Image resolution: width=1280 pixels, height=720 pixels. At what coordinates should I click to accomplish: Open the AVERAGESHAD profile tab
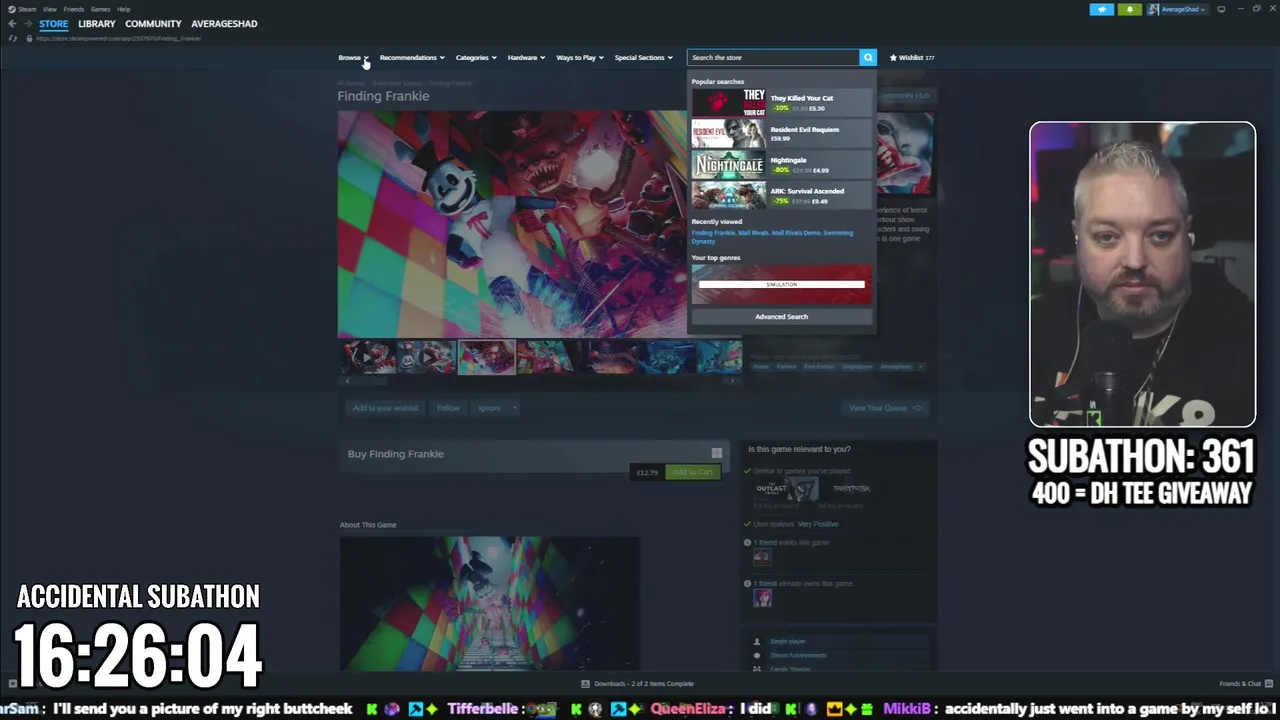[x=224, y=24]
